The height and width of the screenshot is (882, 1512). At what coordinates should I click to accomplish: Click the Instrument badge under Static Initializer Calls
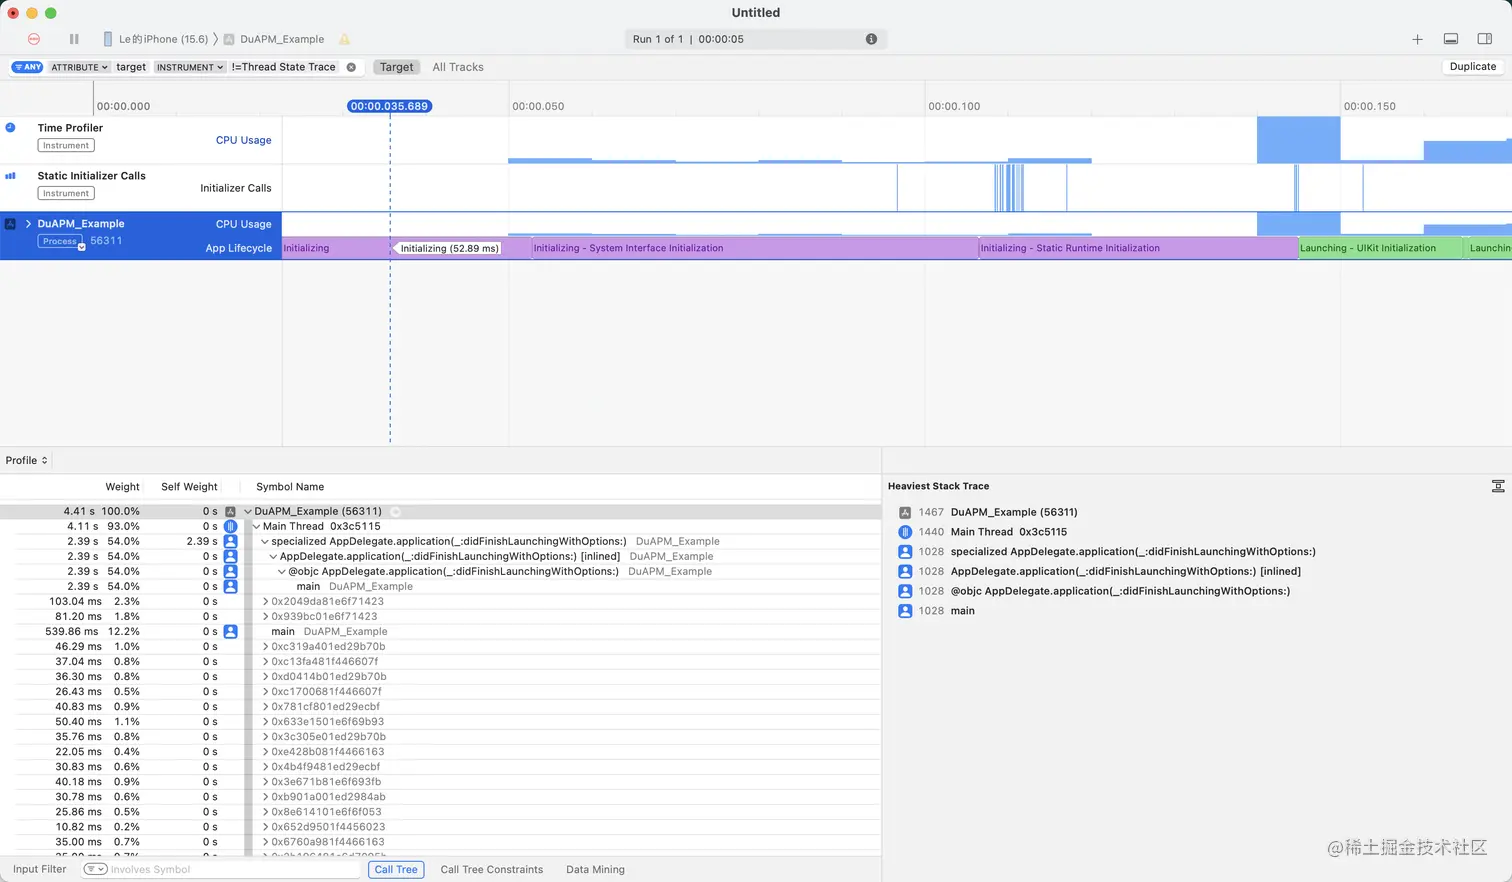point(66,193)
